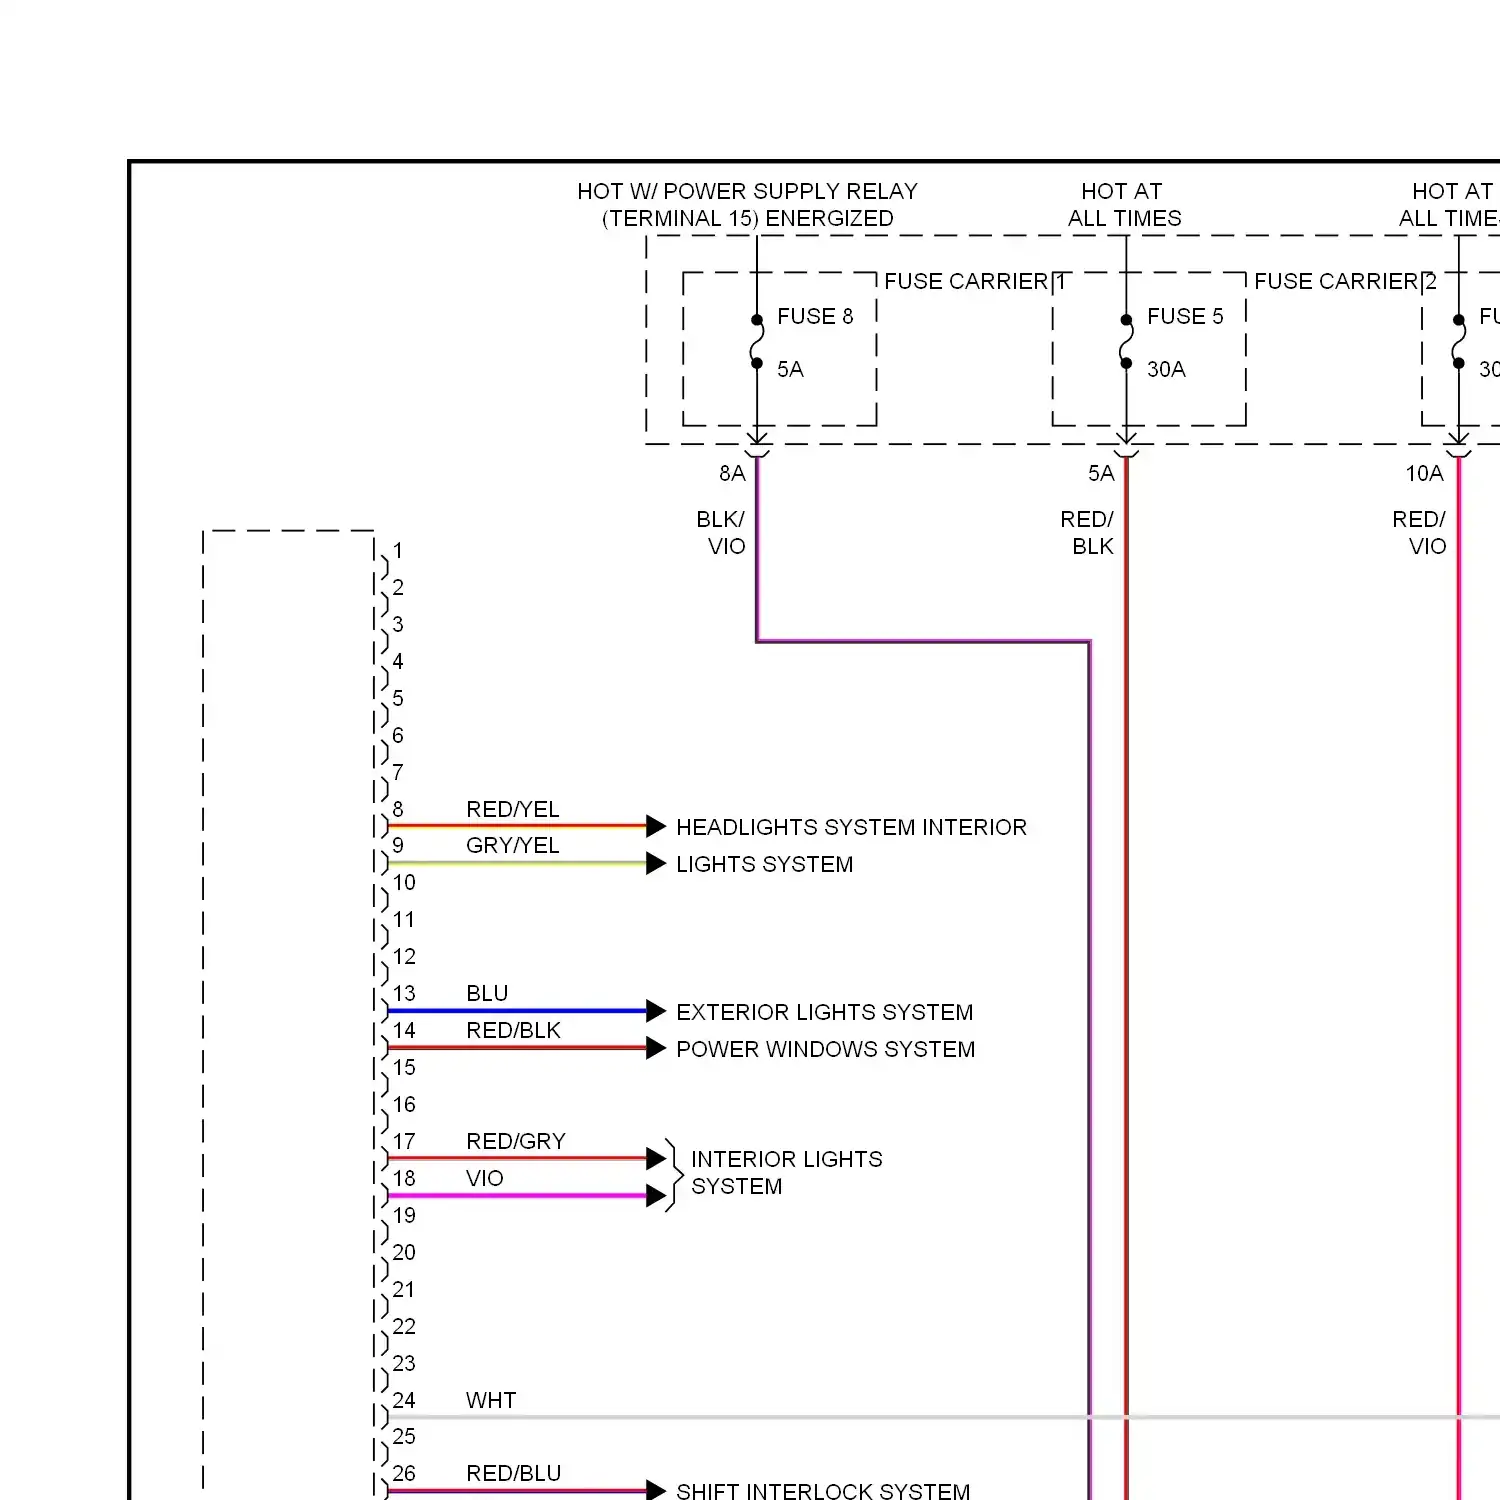This screenshot has width=1500, height=1500.
Task: Click the 'RED/YEL' wire label at pin 8
Action: [512, 809]
